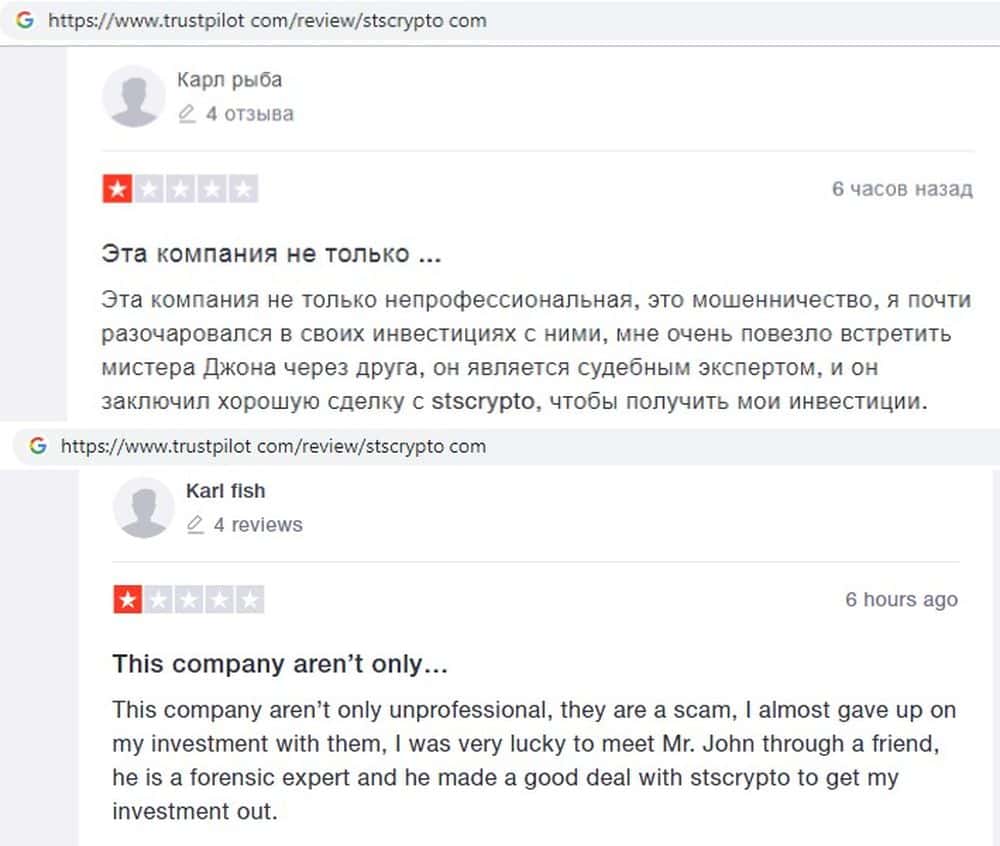Viewport: 1000px width, 846px height.
Task: Click the avatar next to Карл рыба
Action: tap(133, 96)
